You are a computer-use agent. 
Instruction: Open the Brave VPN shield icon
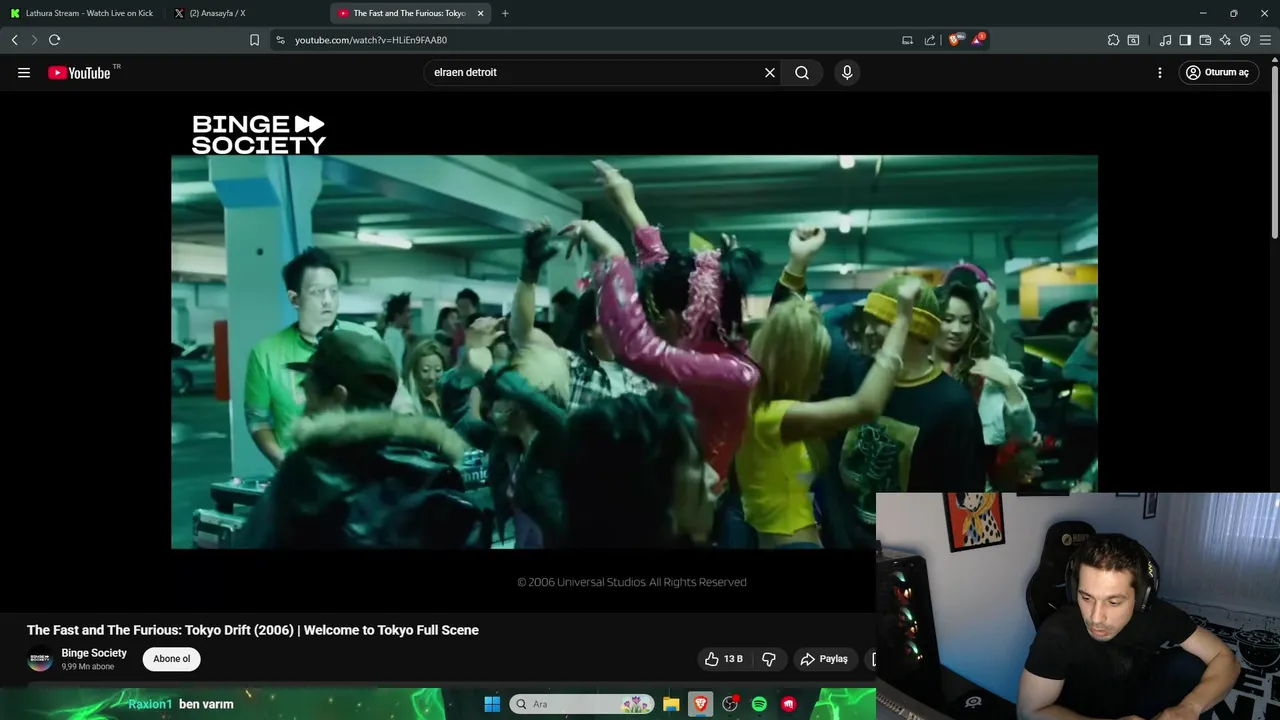[1245, 40]
